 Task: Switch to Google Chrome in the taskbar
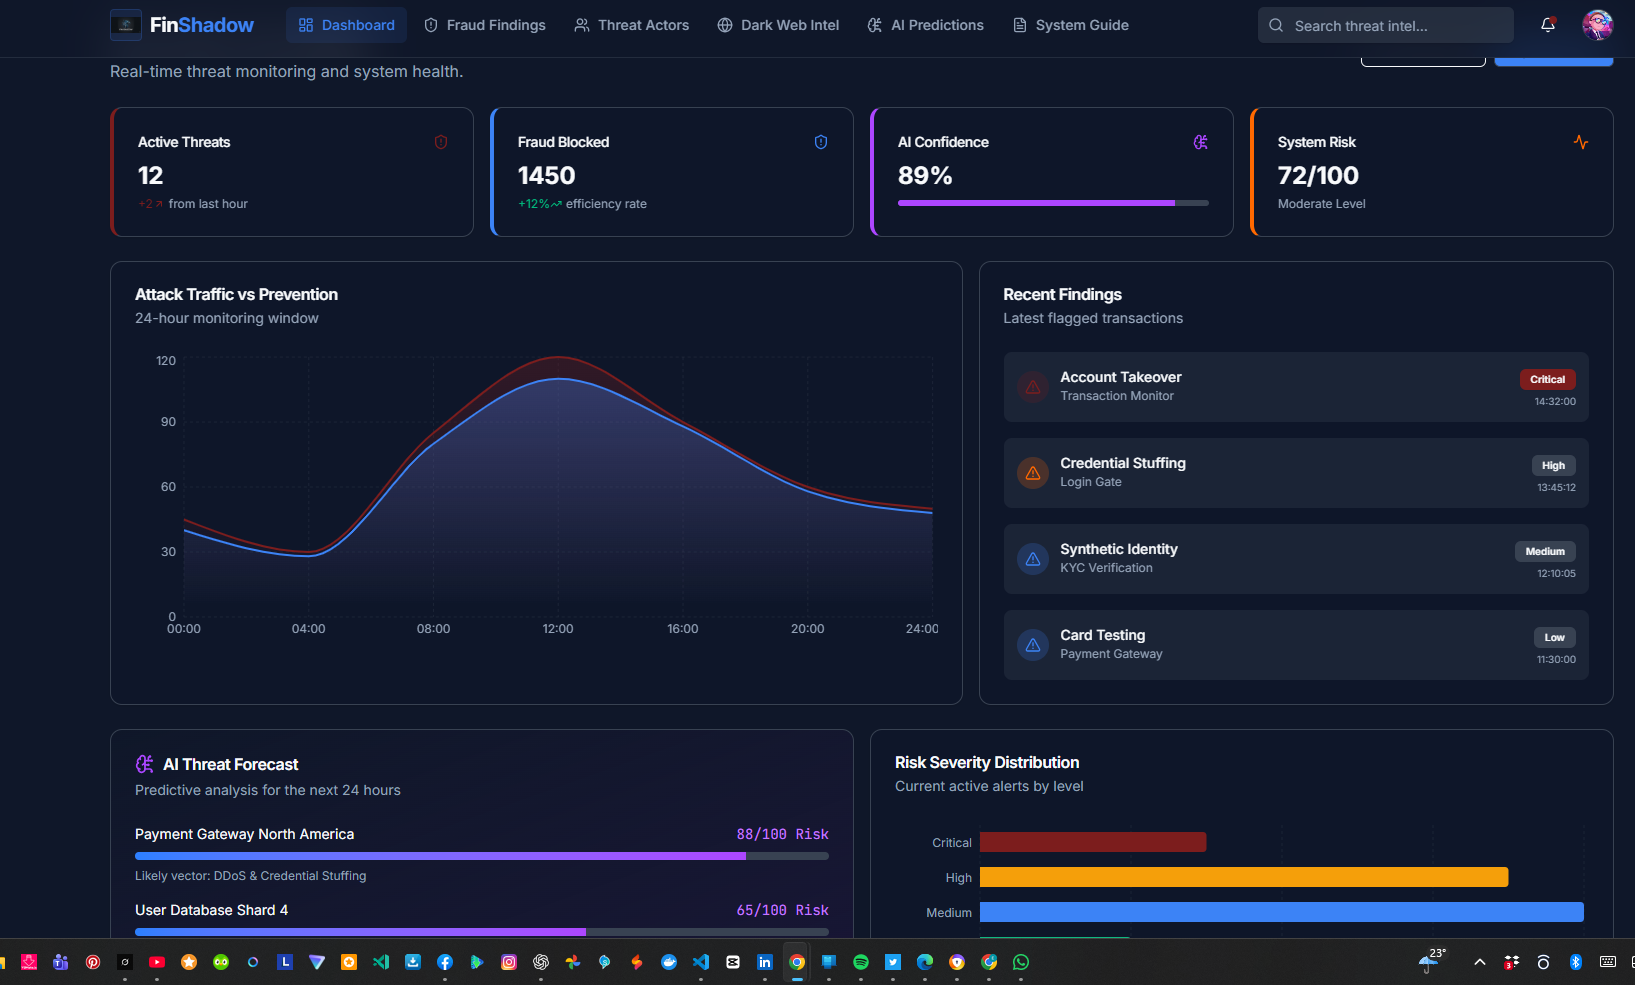point(797,962)
